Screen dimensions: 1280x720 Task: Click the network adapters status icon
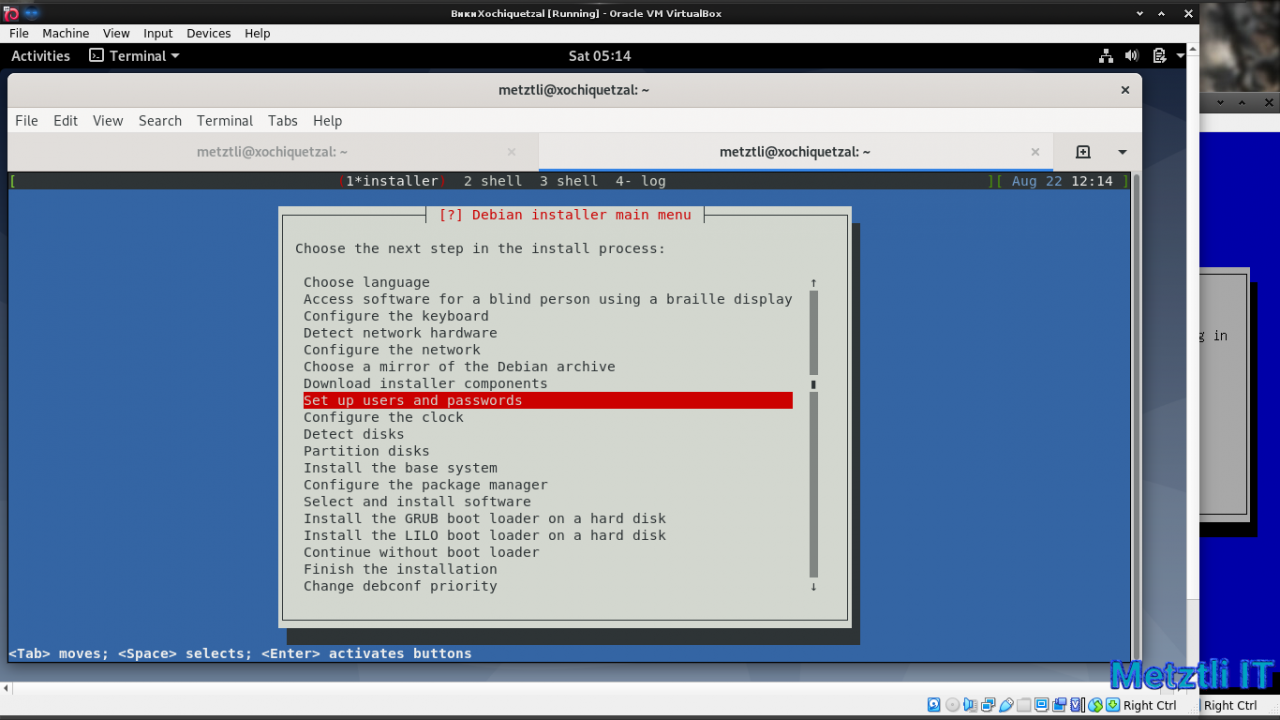(988, 705)
